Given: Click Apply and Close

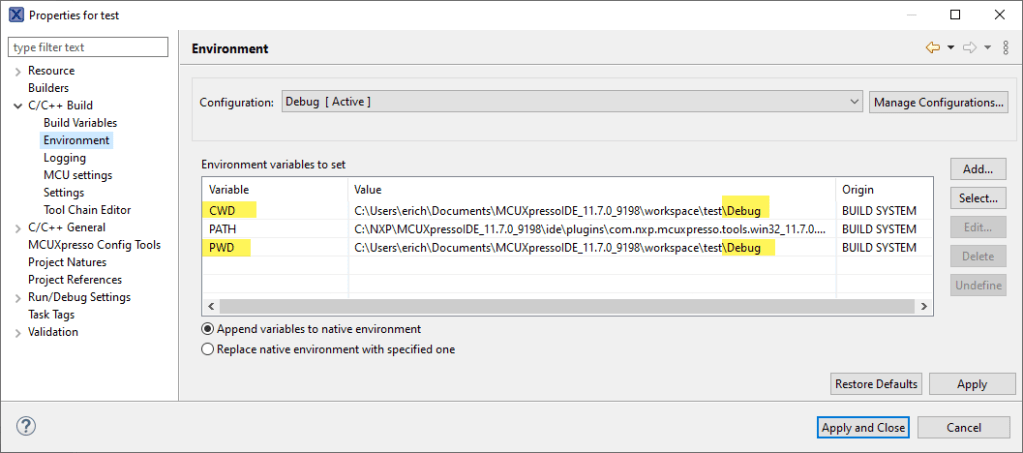Looking at the screenshot, I should pos(862,427).
